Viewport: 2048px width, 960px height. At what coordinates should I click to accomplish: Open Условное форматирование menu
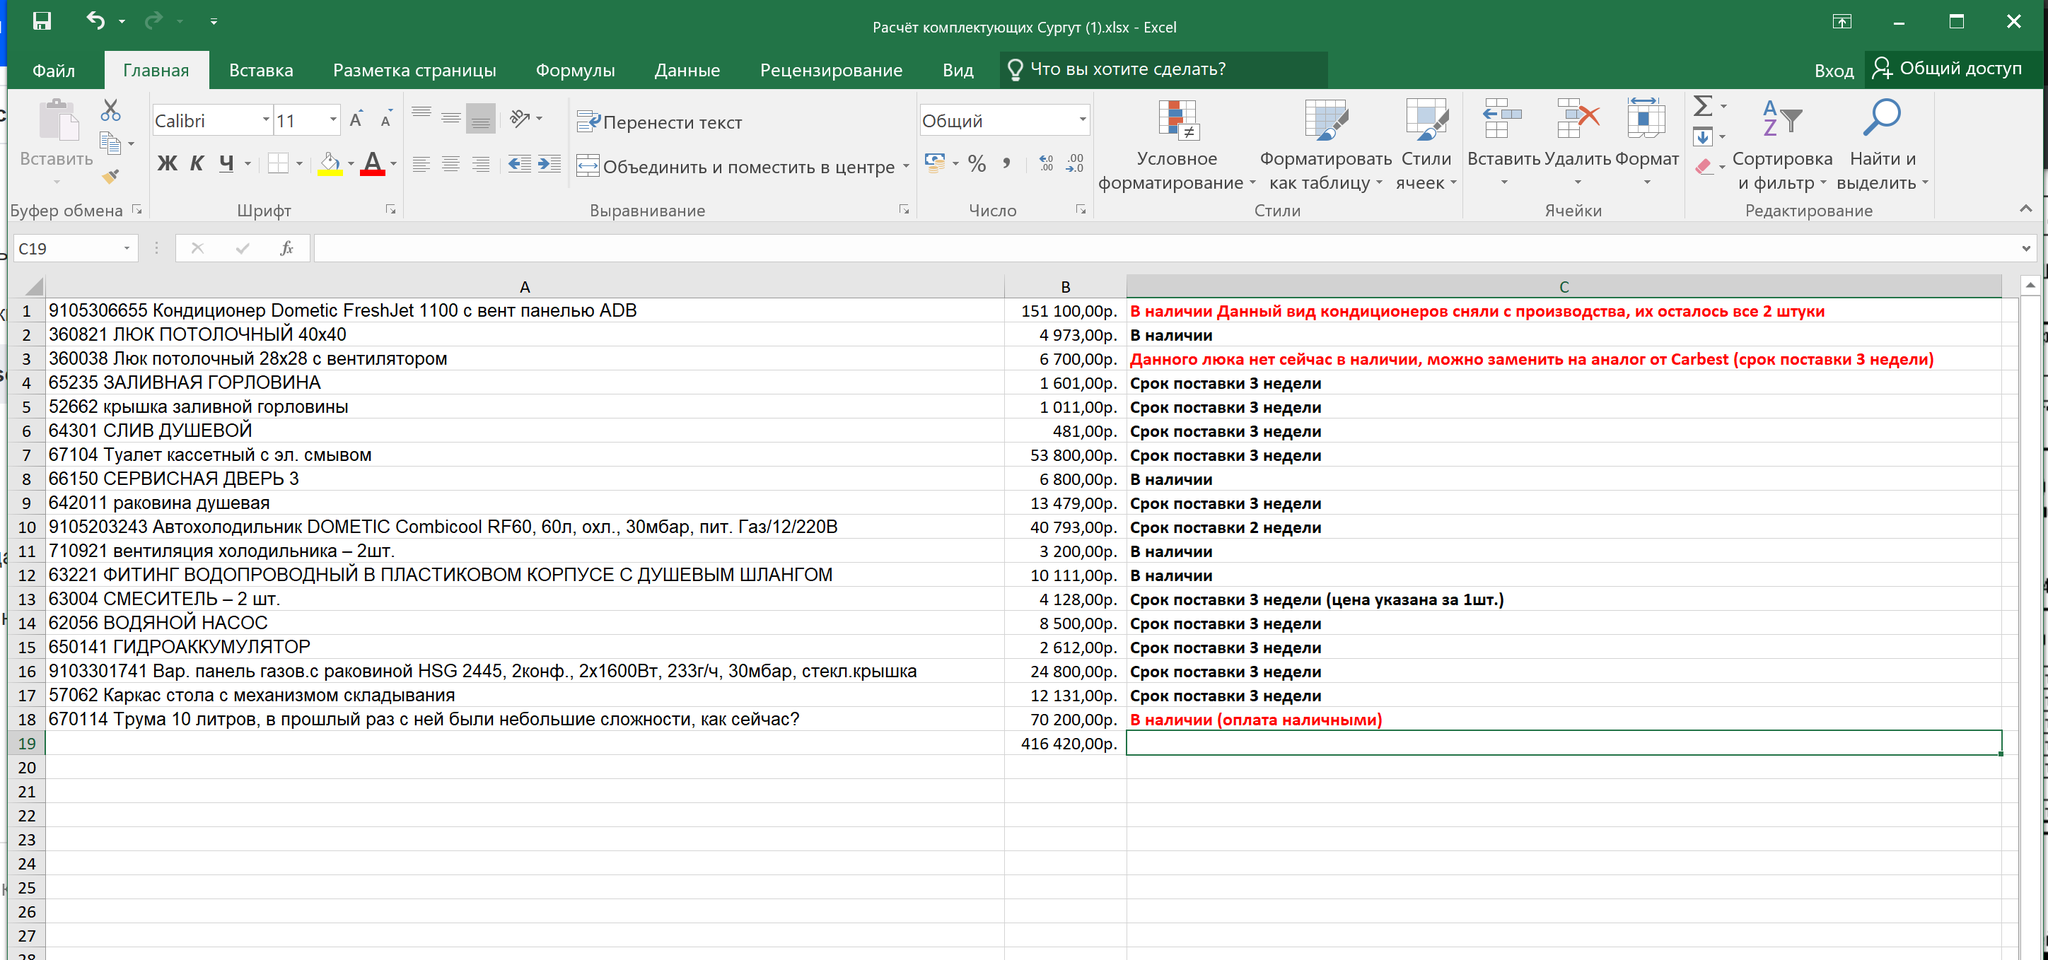(1177, 146)
